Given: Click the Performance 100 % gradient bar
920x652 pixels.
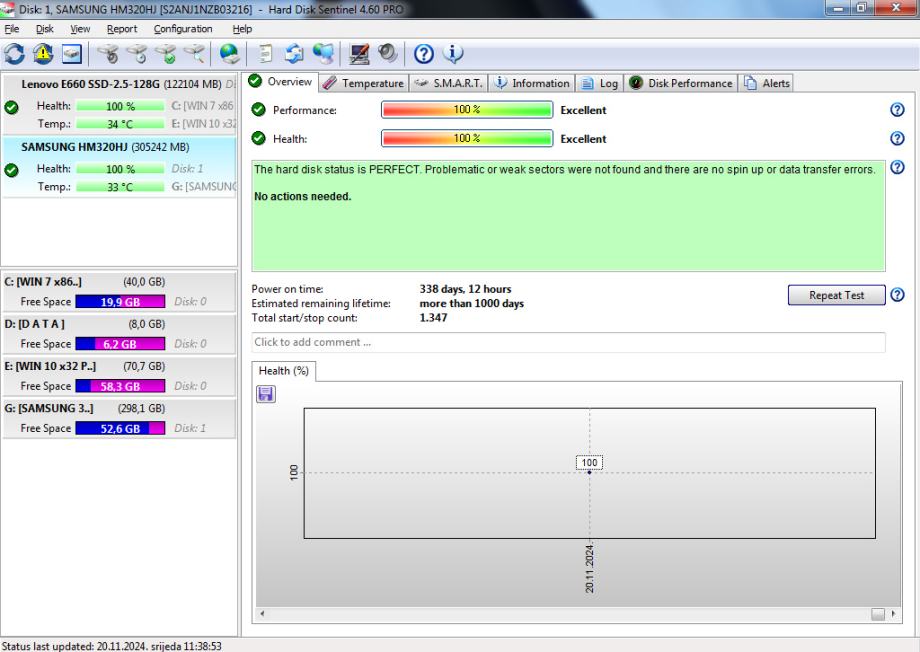Looking at the screenshot, I should pos(467,110).
